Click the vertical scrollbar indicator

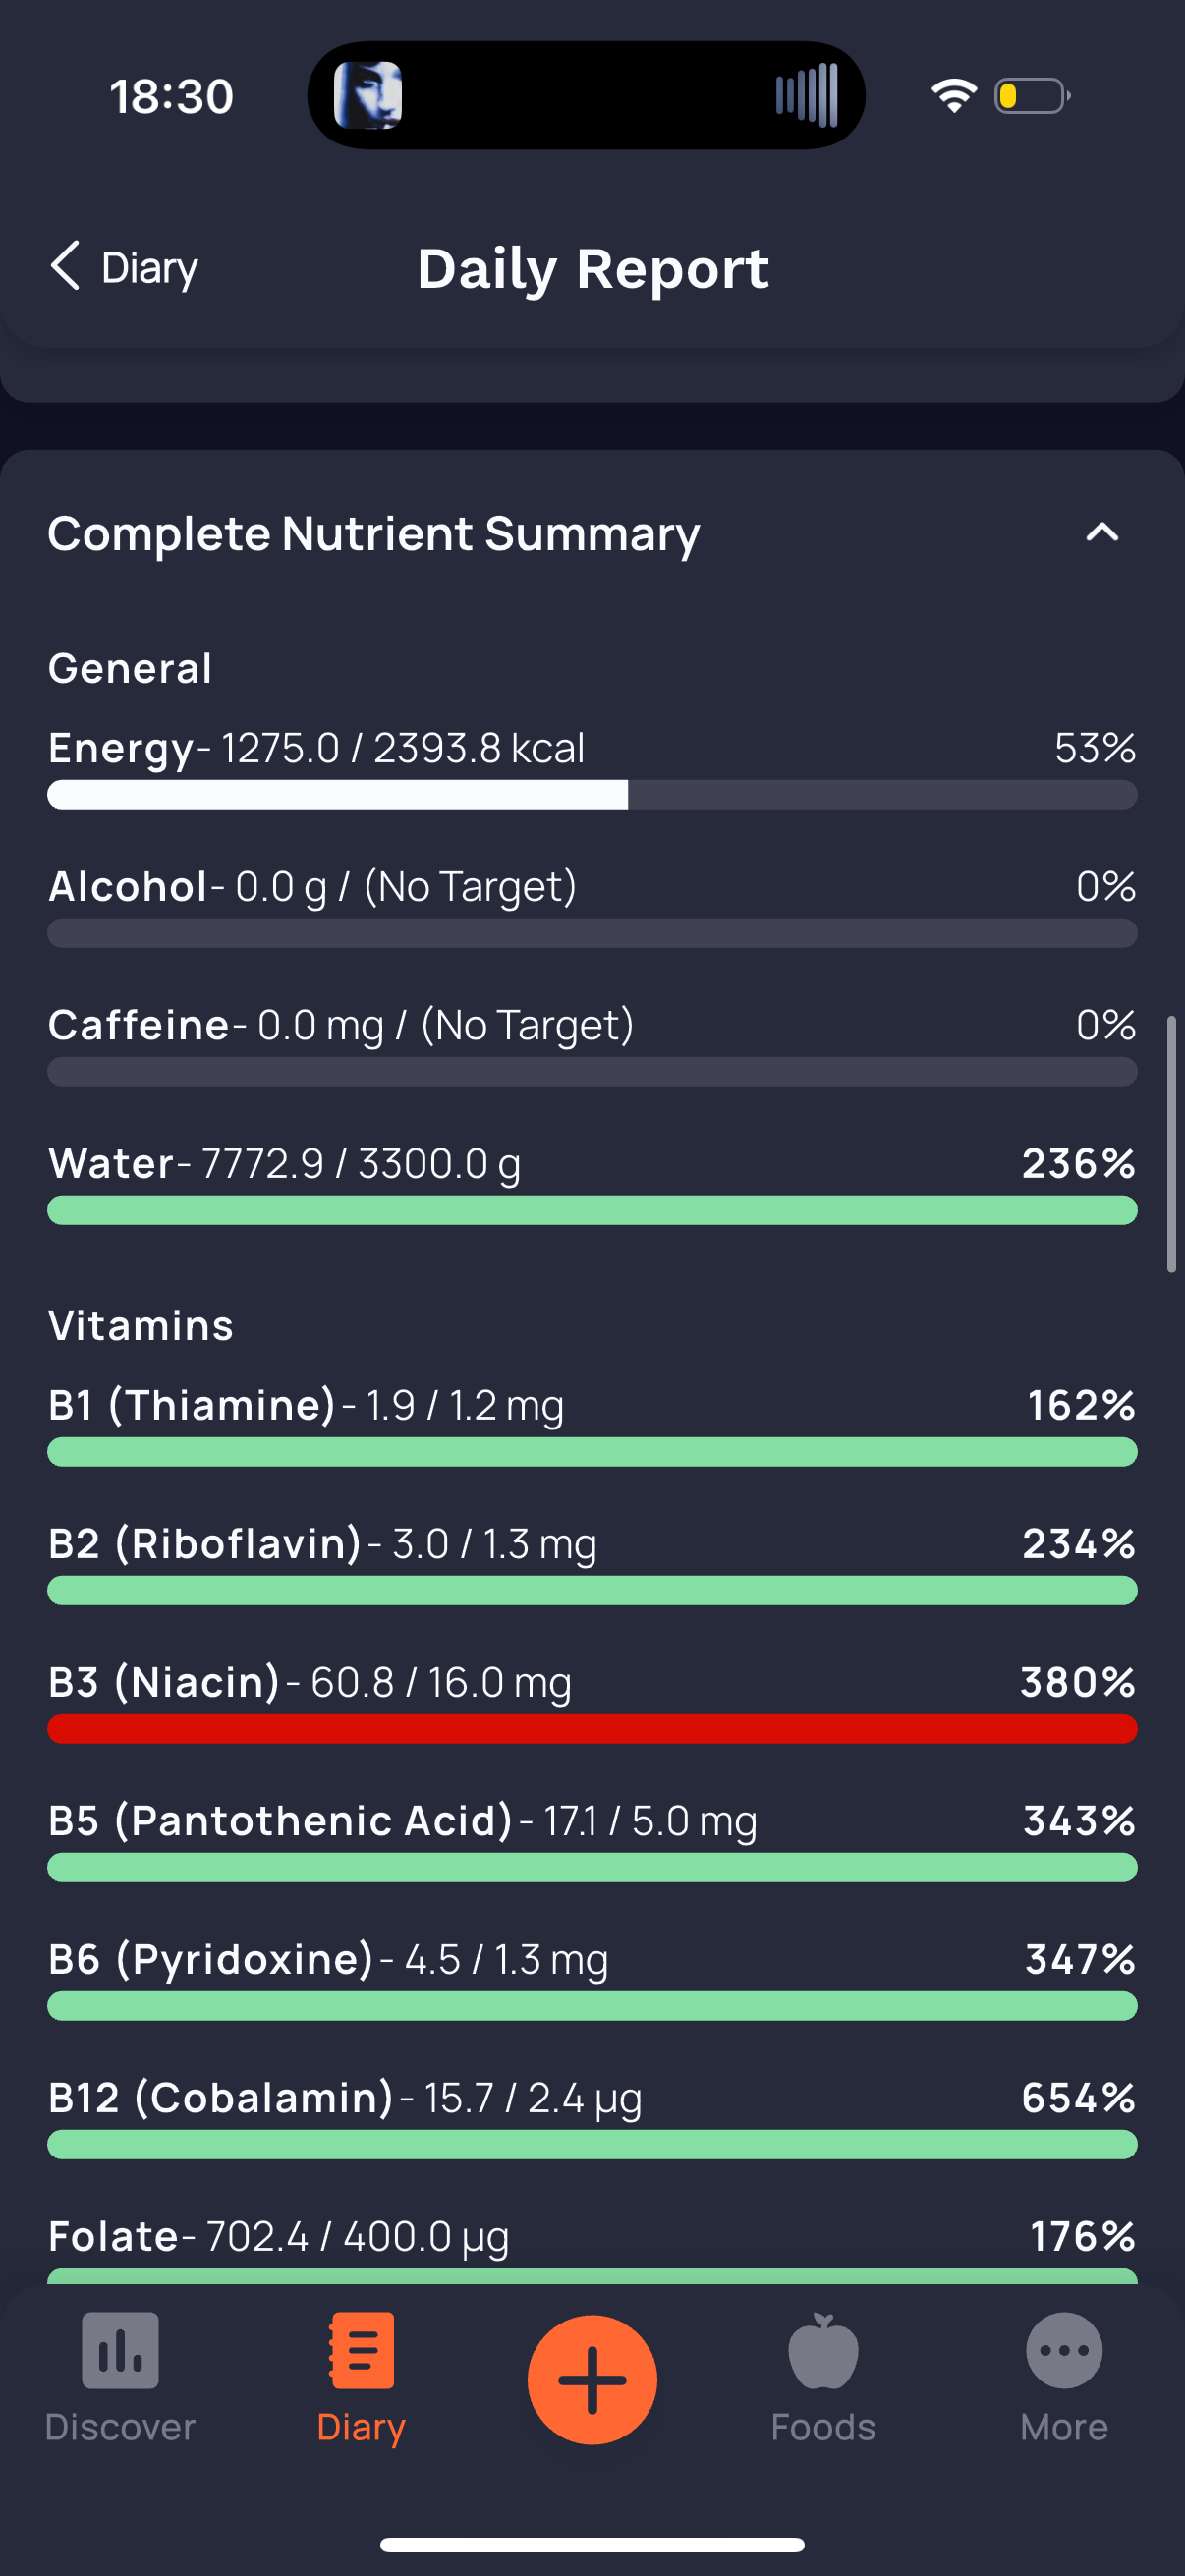pos(1171,1144)
